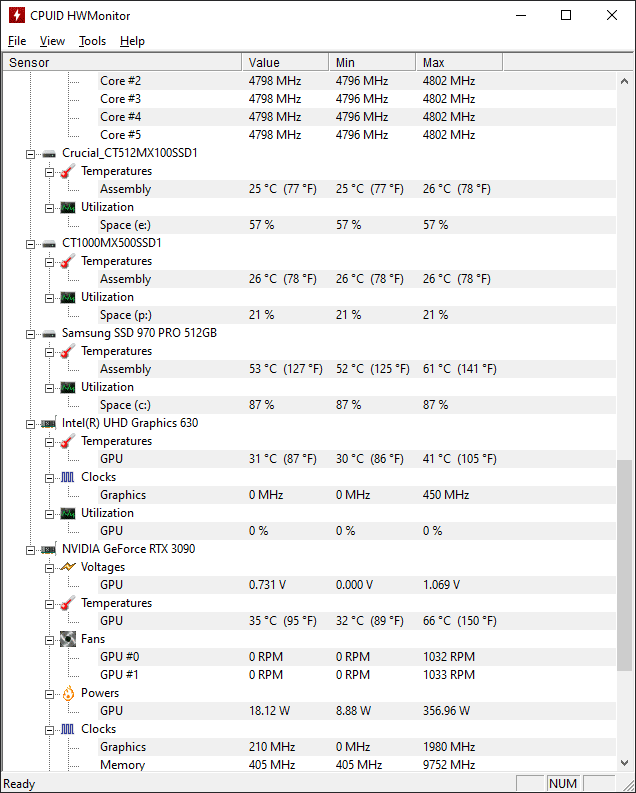Viewport: 636px width, 793px height.
Task: Open the Tools menu
Action: click(x=93, y=41)
